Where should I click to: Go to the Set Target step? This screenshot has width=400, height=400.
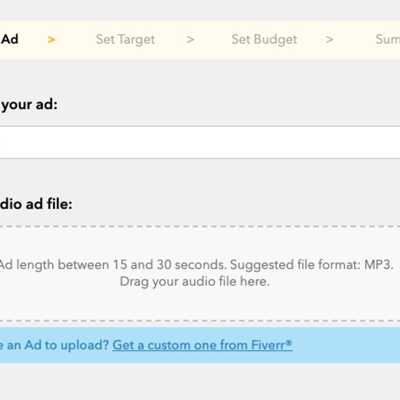[x=125, y=40]
